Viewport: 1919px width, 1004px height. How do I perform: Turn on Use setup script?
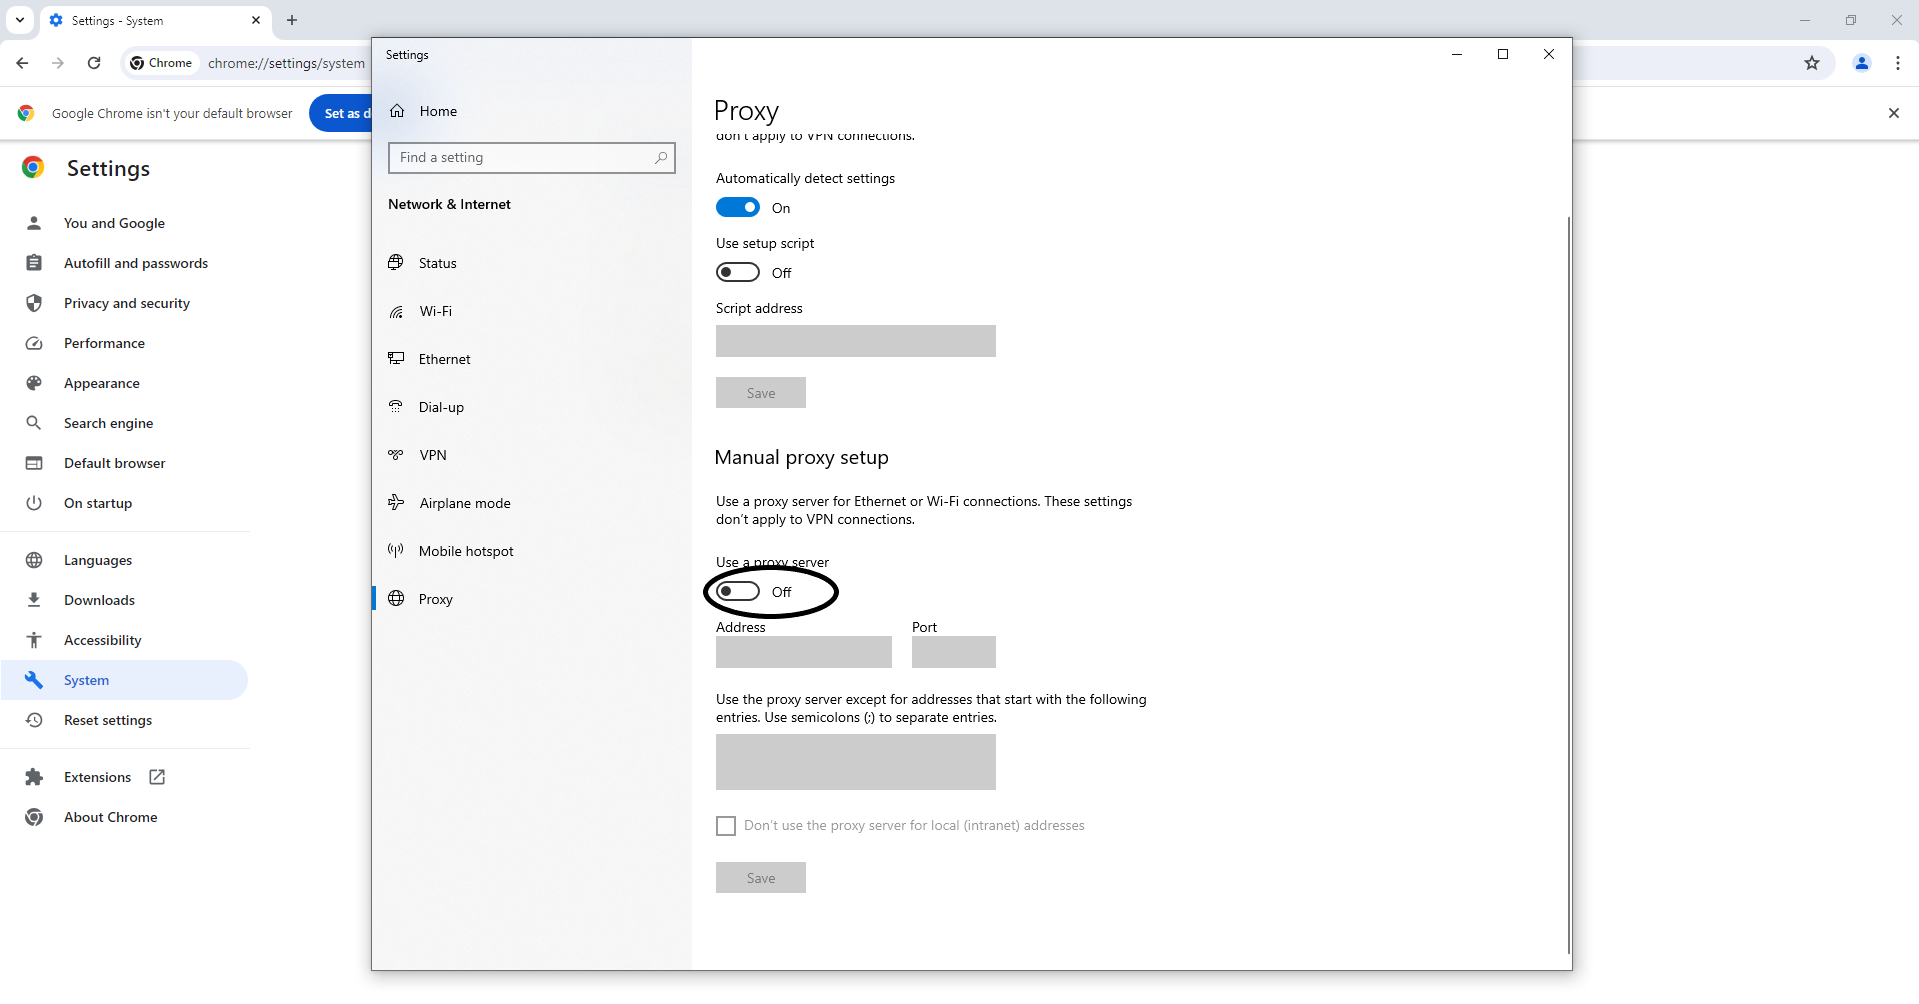(737, 272)
